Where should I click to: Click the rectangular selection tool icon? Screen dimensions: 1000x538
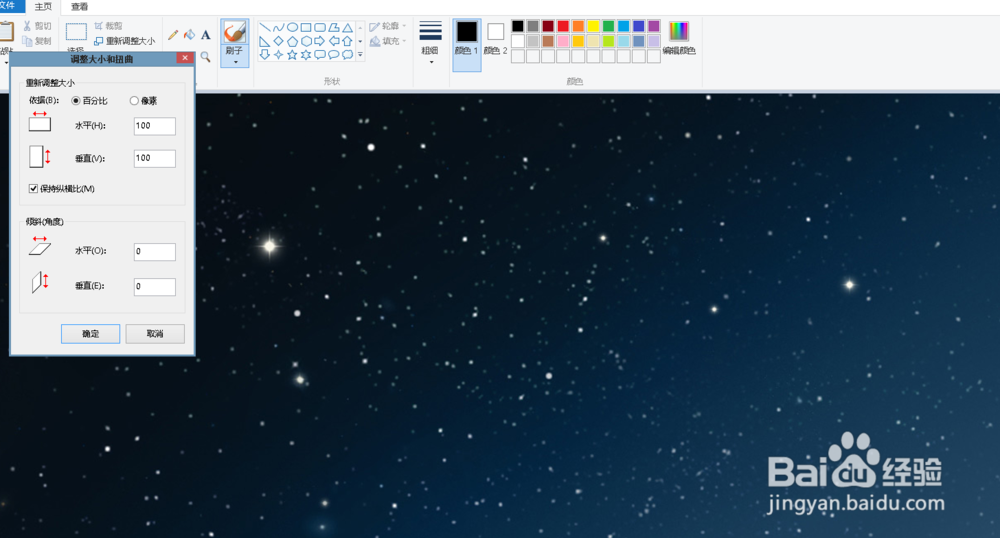[76, 32]
